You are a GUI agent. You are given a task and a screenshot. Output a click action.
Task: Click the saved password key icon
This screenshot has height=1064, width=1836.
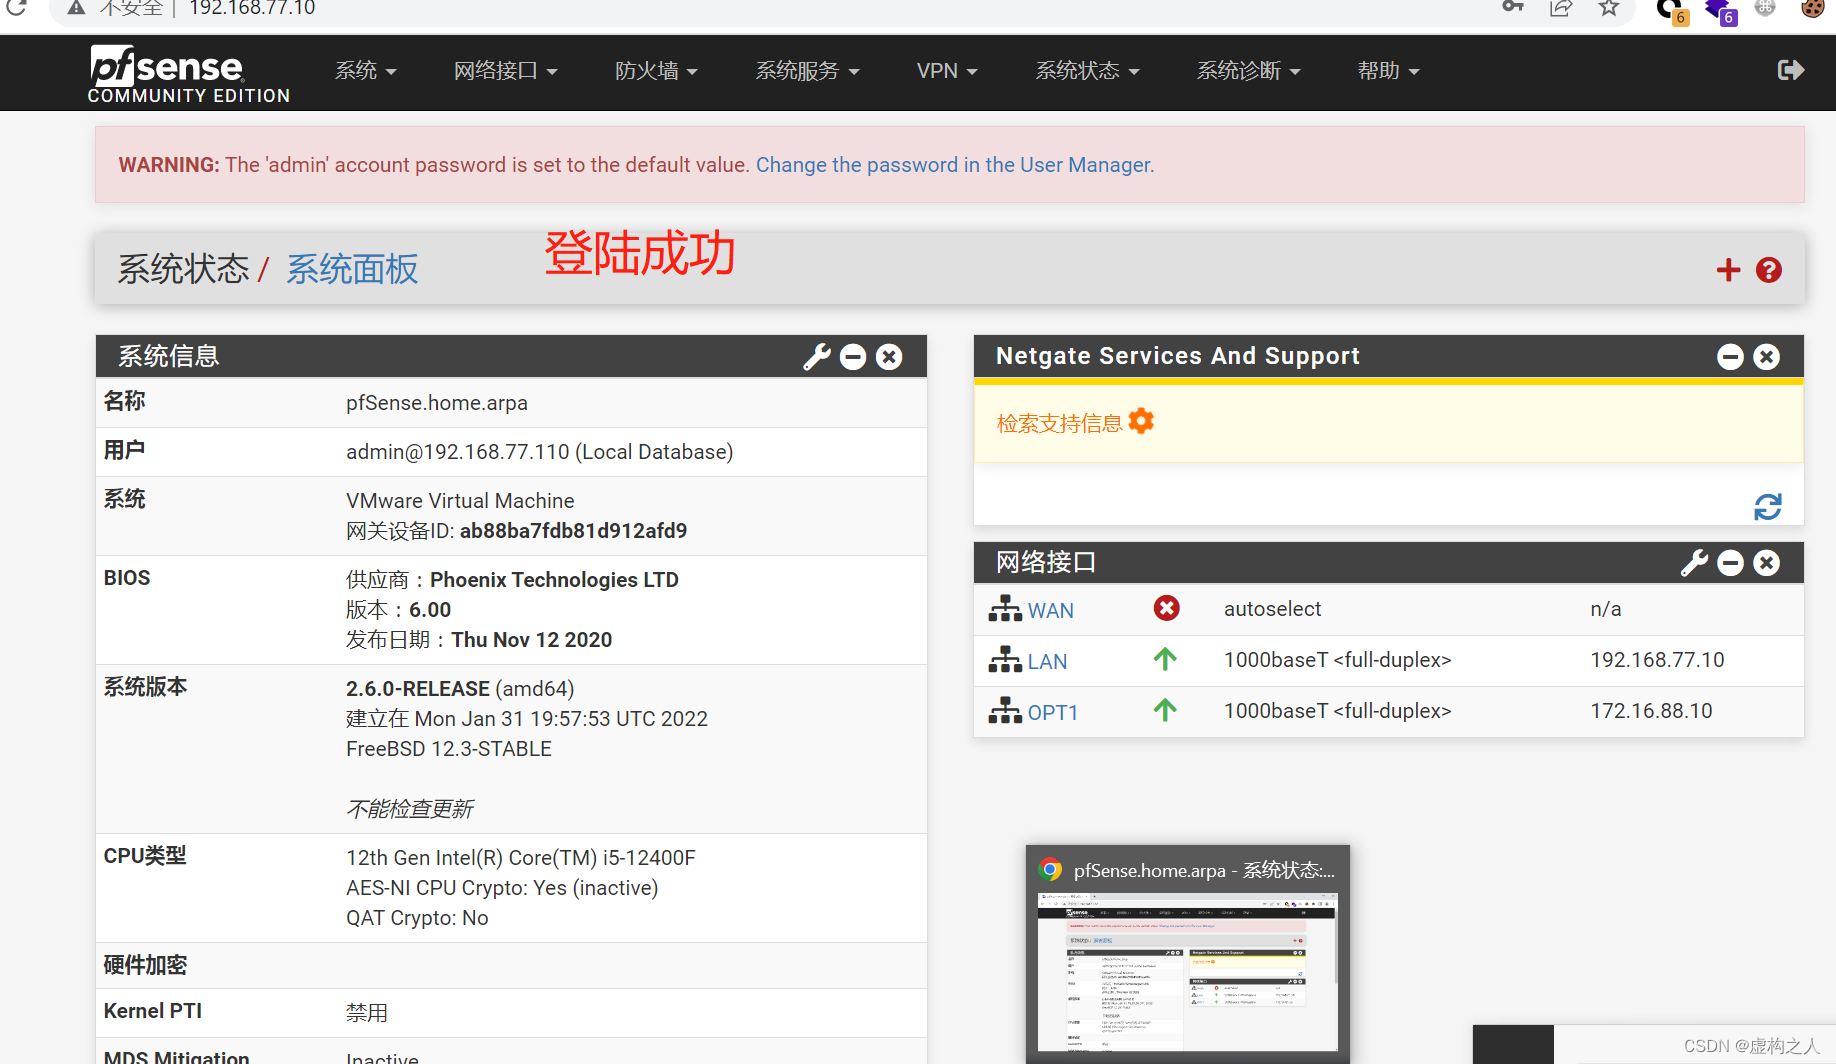click(1513, 8)
